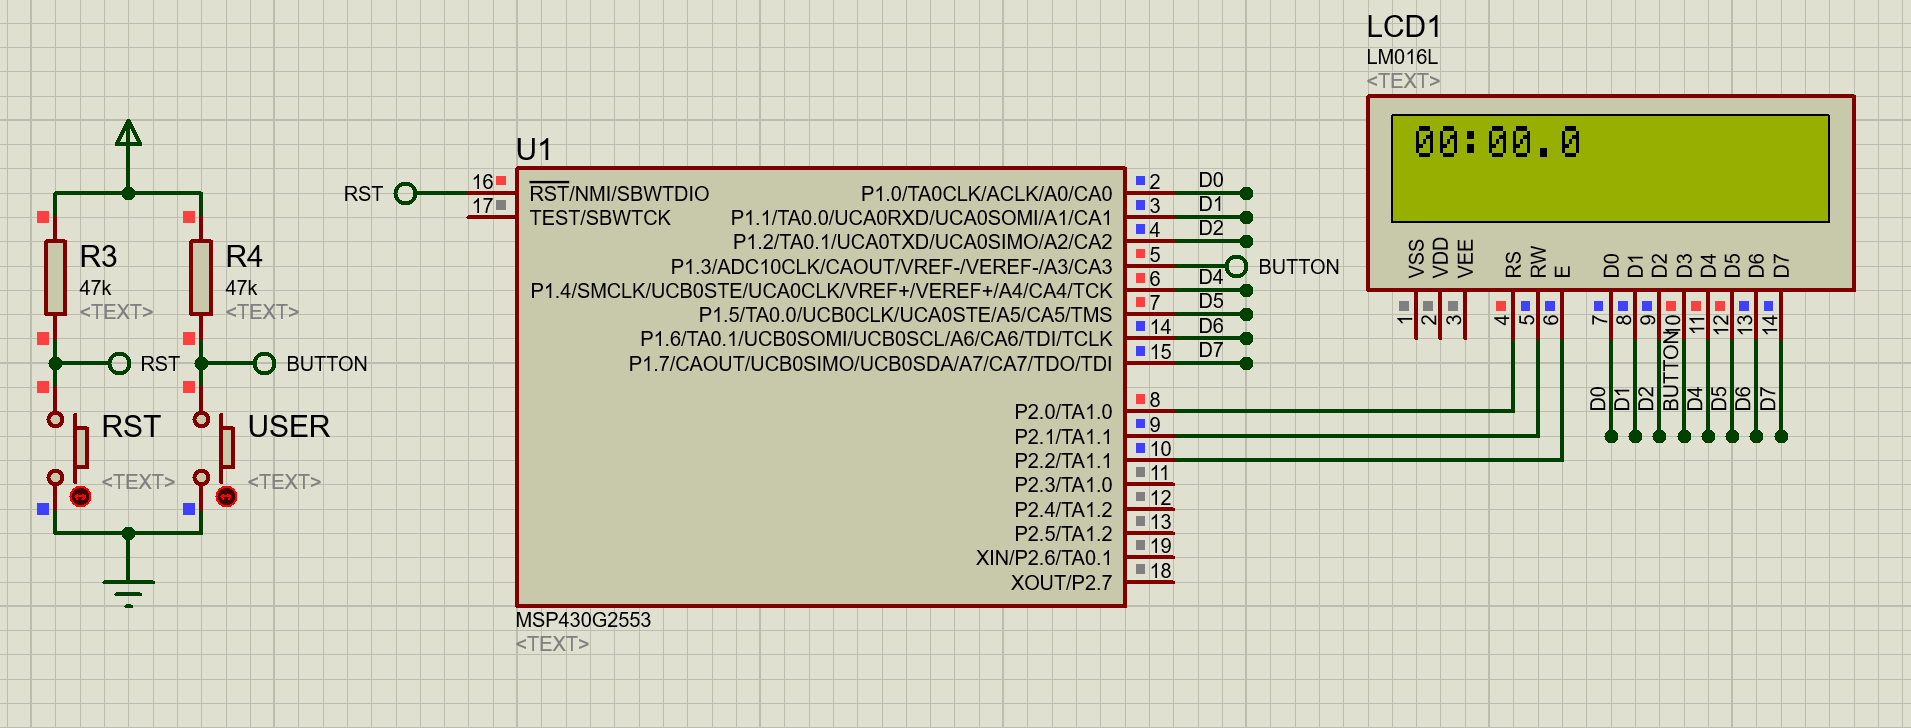The height and width of the screenshot is (728, 1911).
Task: Toggle the red latch circle on USER button
Action: coord(227,496)
